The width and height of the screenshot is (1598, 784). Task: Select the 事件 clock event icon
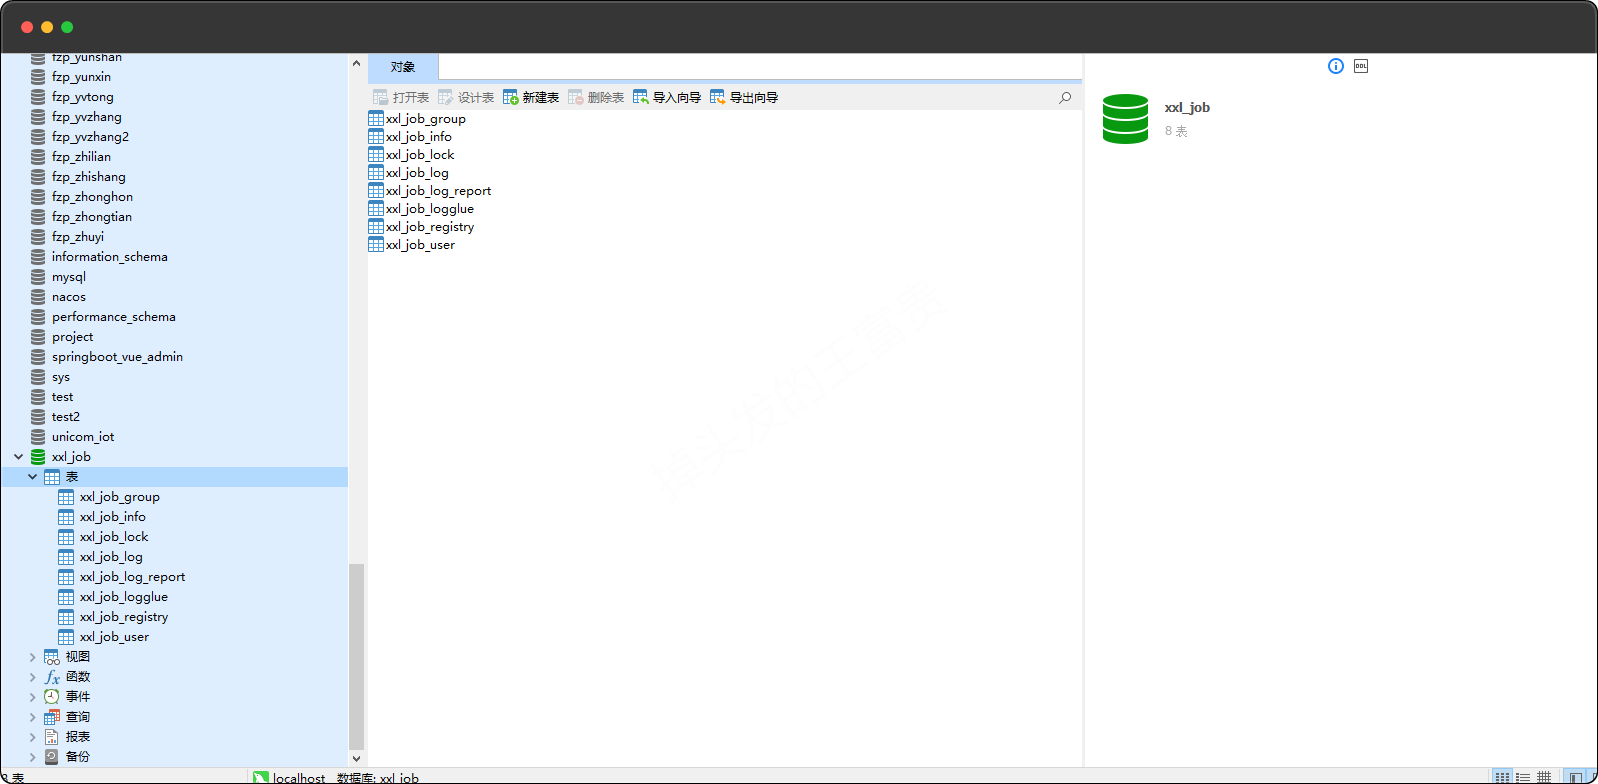click(x=52, y=697)
